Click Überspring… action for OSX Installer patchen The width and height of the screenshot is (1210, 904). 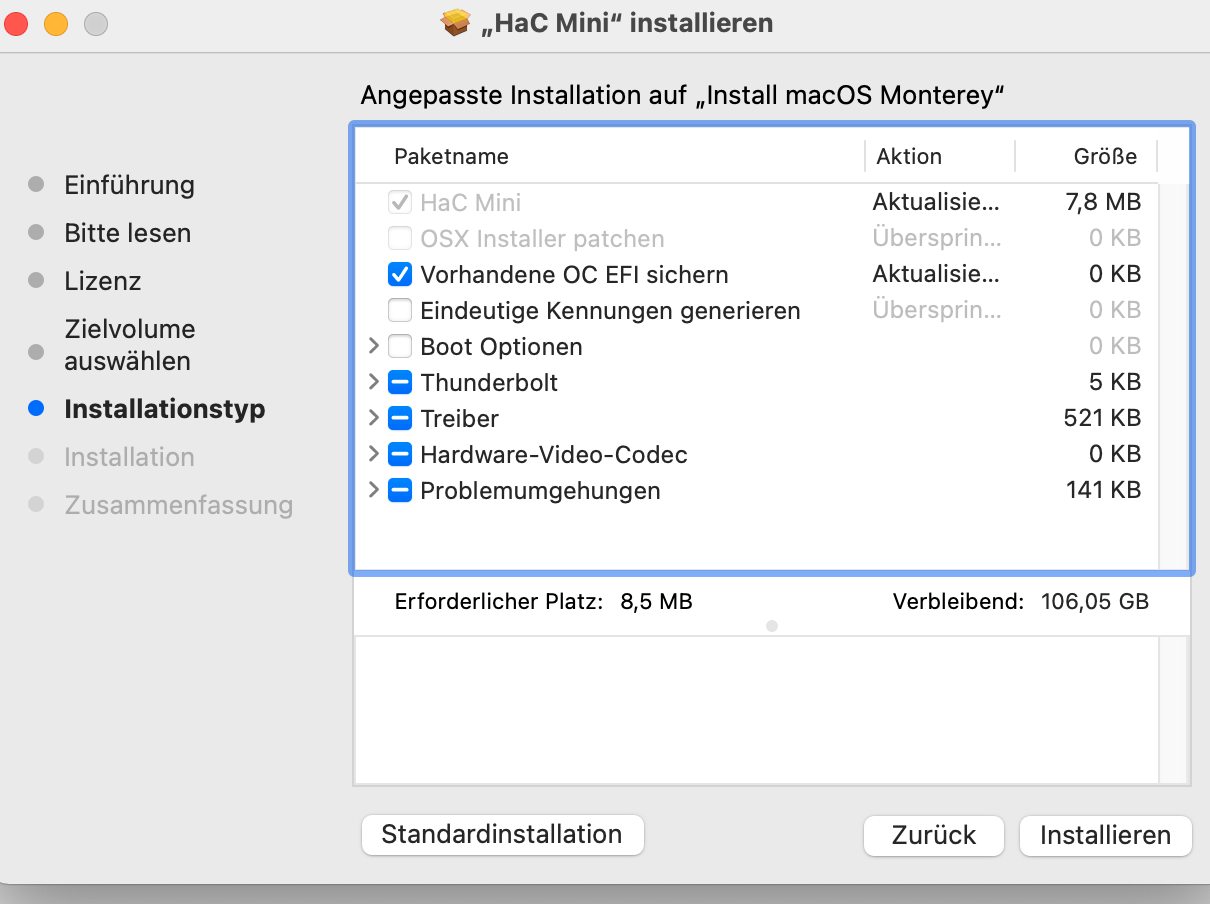pyautogui.click(x=936, y=239)
